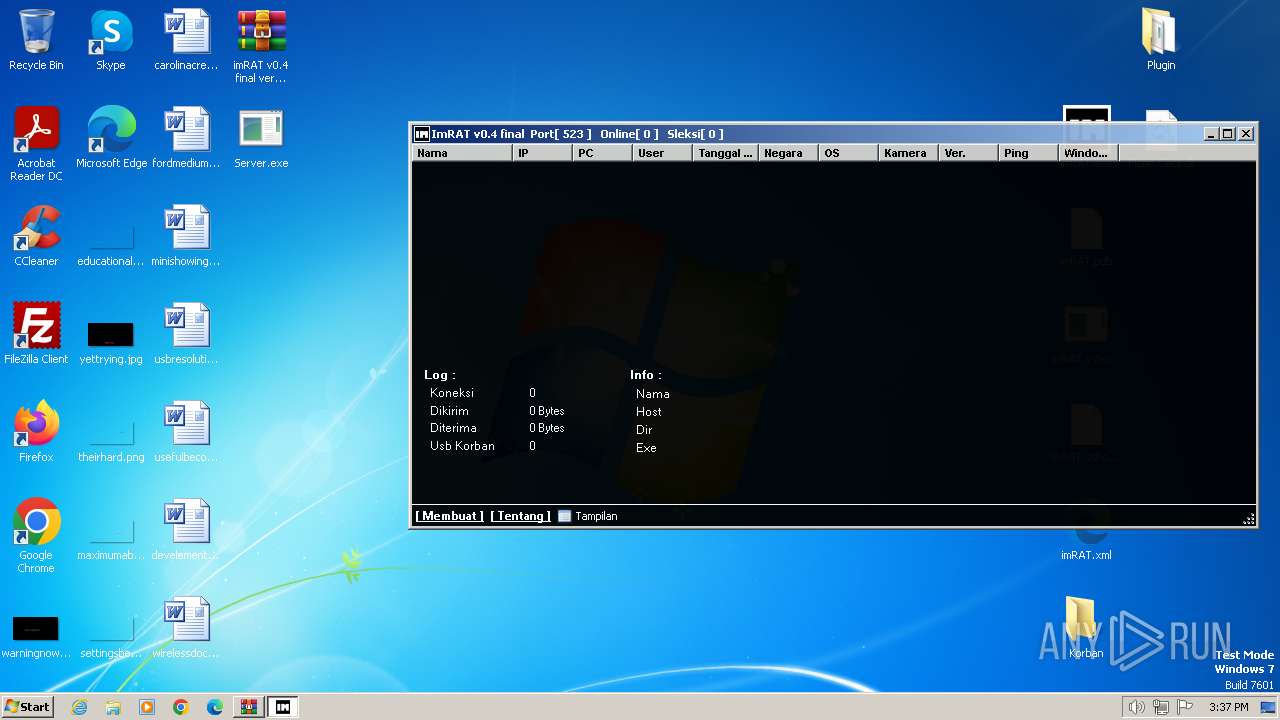The image size is (1280, 720).
Task: Minimize the imRAT window
Action: click(1211, 134)
